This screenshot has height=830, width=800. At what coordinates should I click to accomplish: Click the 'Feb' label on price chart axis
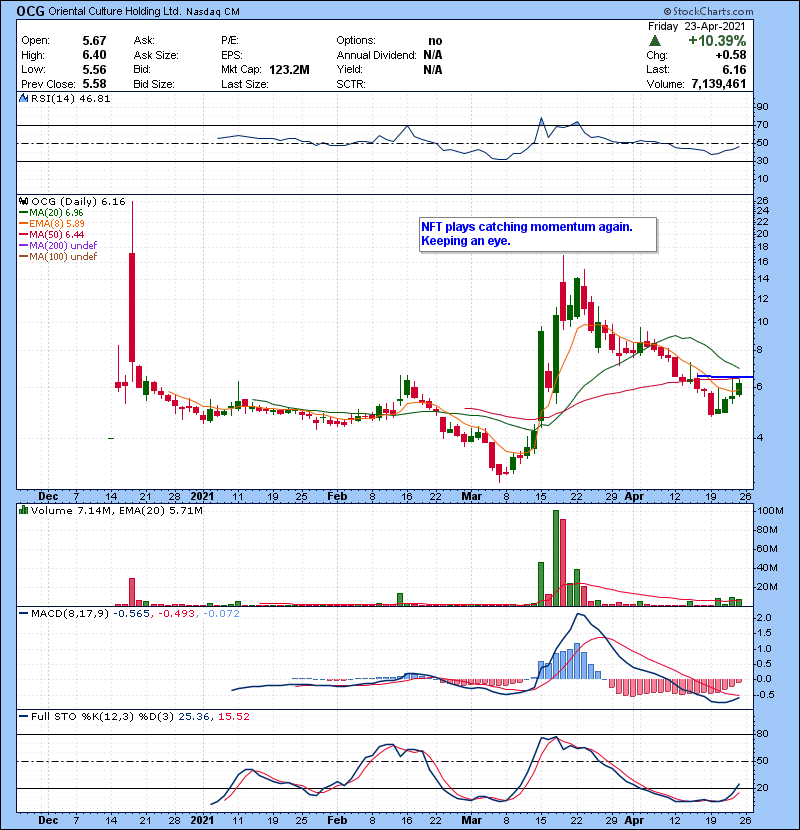337,496
